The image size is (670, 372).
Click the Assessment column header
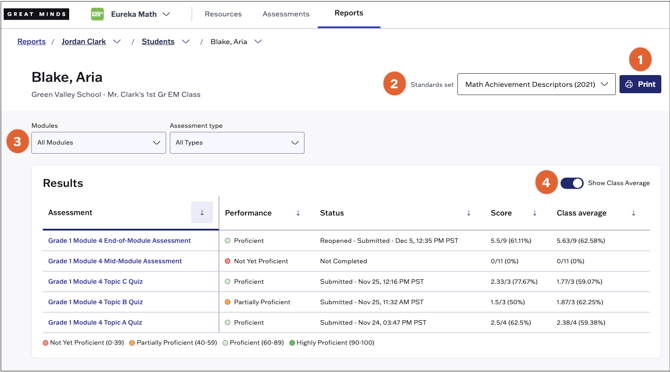70,212
